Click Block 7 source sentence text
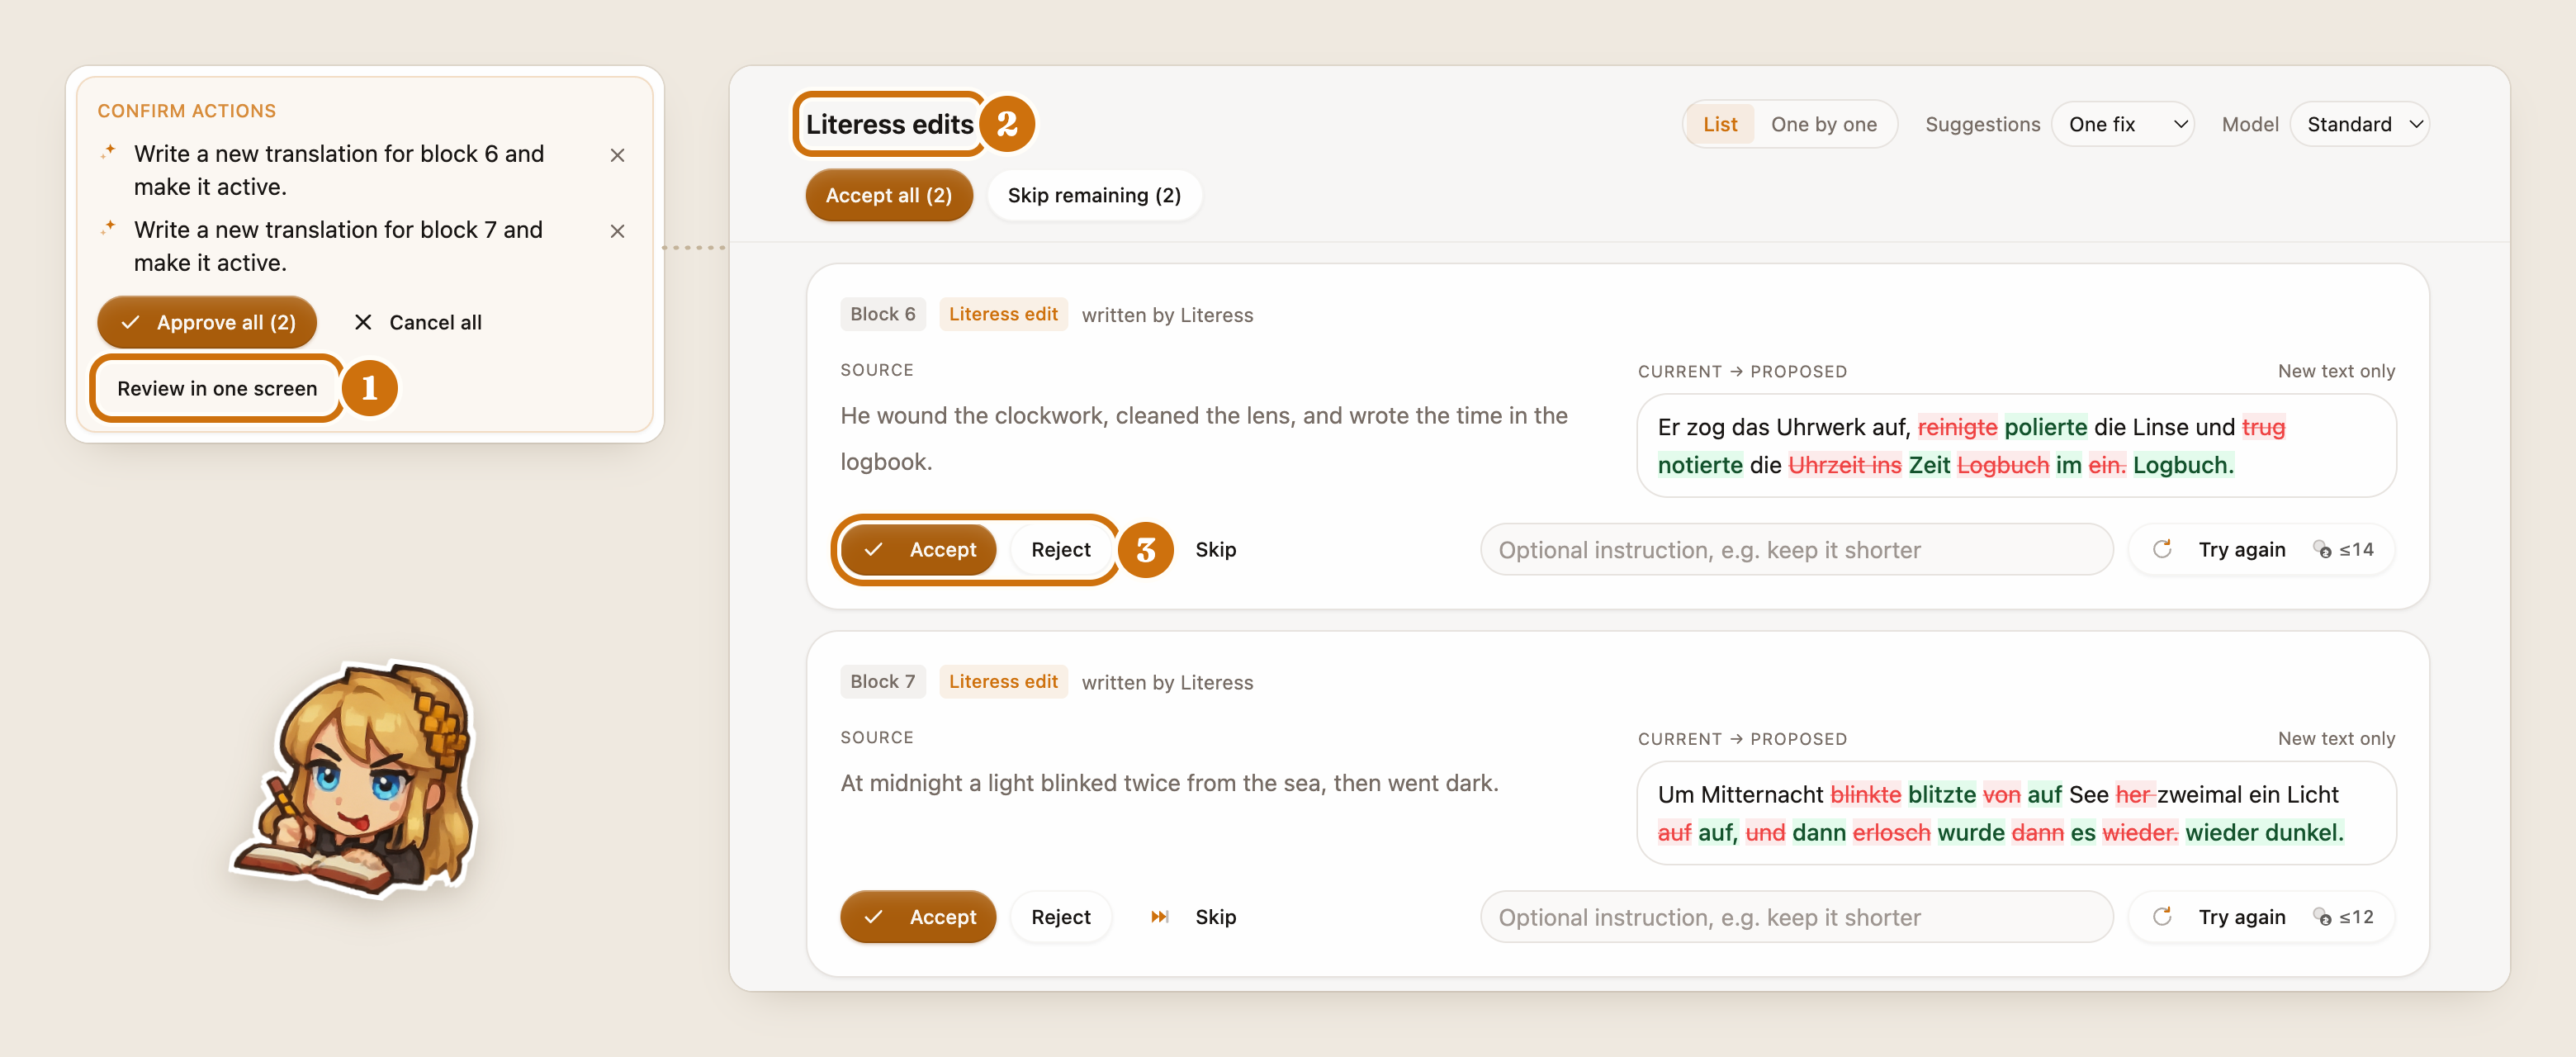Image resolution: width=2576 pixels, height=1057 pixels. point(1169,783)
